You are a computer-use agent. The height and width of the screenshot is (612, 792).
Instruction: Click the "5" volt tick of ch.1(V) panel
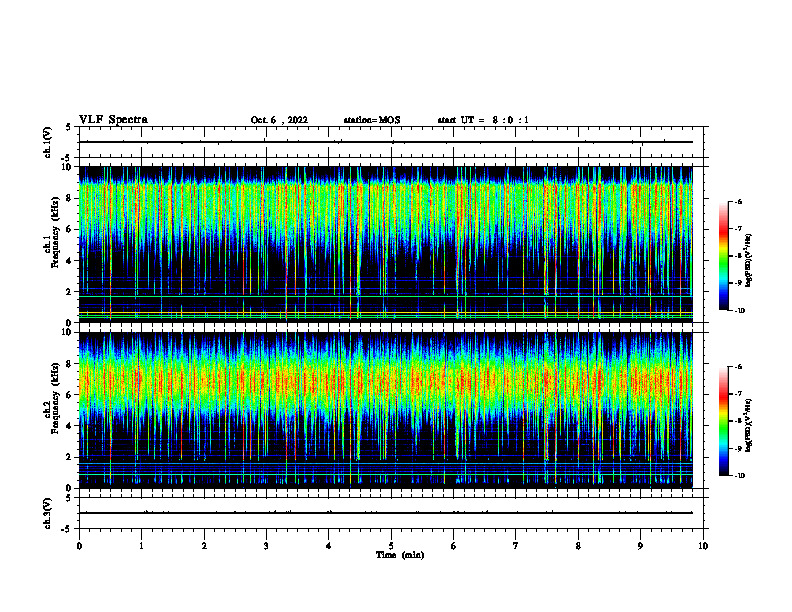click(68, 127)
